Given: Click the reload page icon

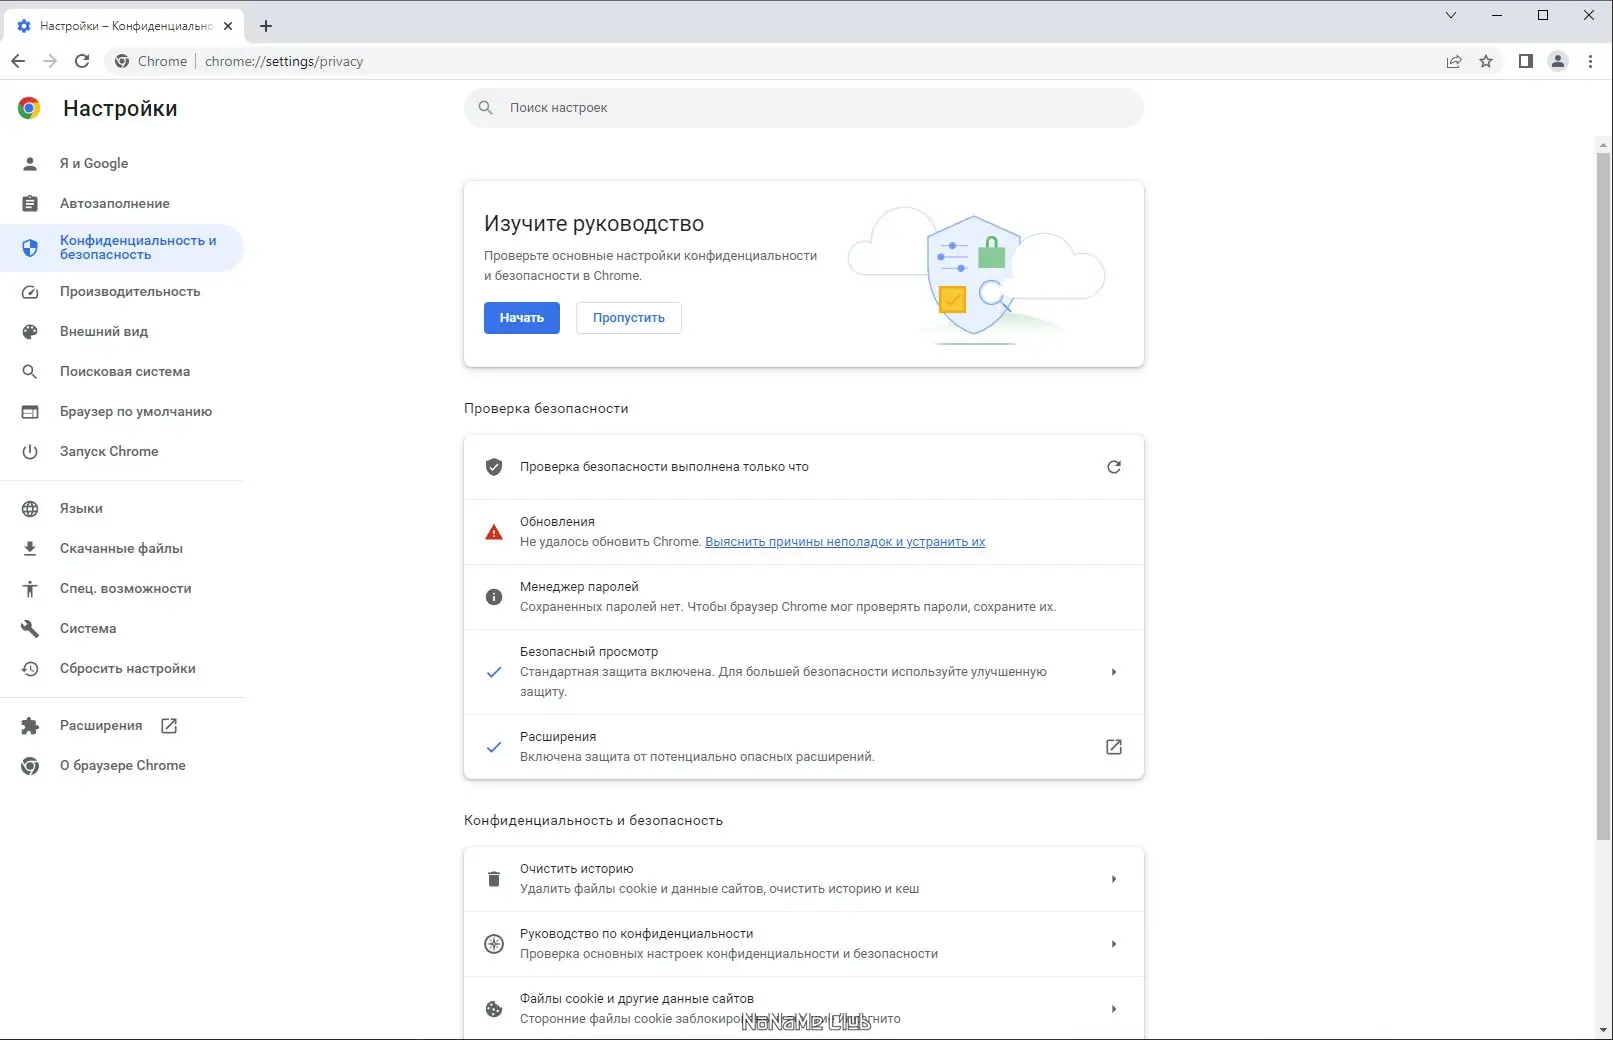Looking at the screenshot, I should (x=82, y=61).
